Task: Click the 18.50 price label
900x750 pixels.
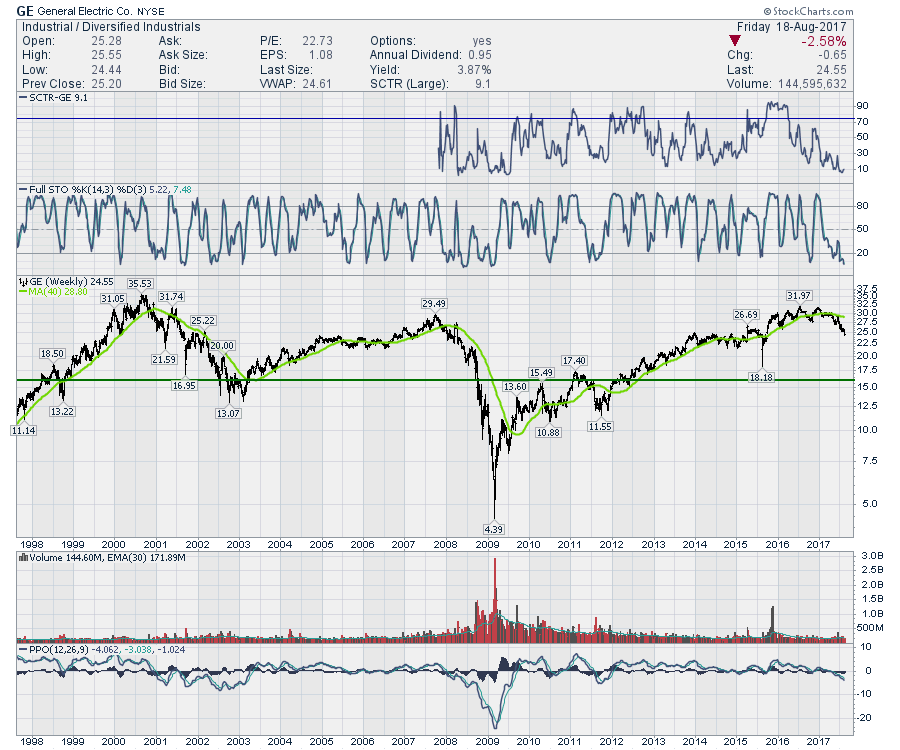Action: click(x=52, y=353)
